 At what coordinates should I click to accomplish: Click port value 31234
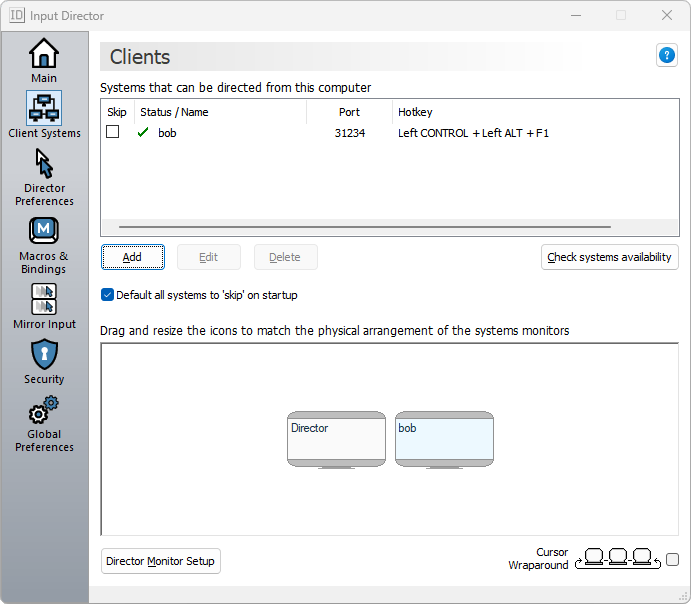[x=349, y=133]
